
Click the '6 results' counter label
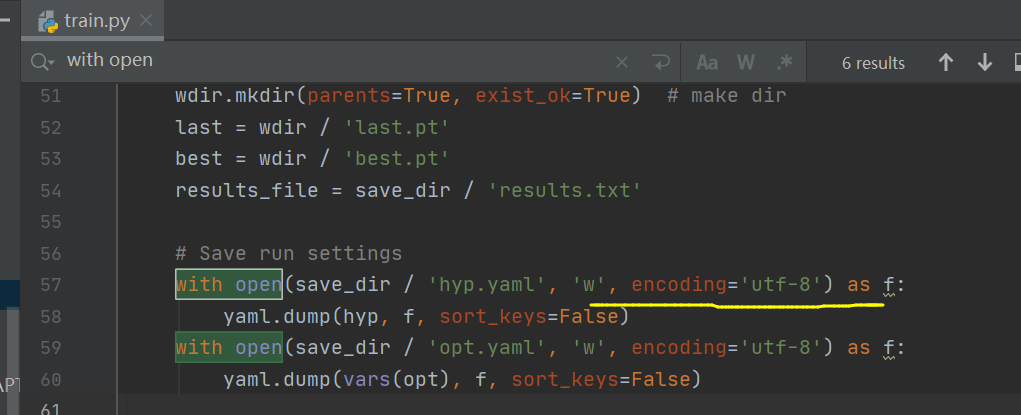(x=873, y=63)
